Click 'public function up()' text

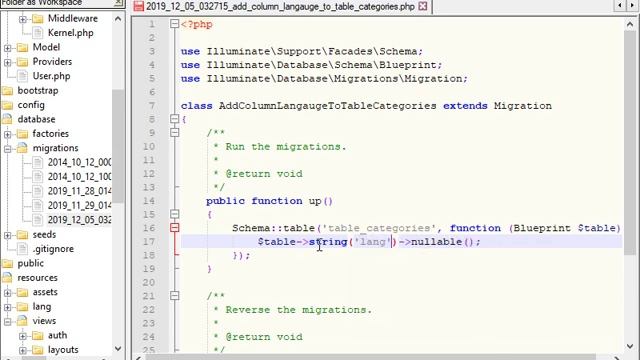(x=269, y=201)
